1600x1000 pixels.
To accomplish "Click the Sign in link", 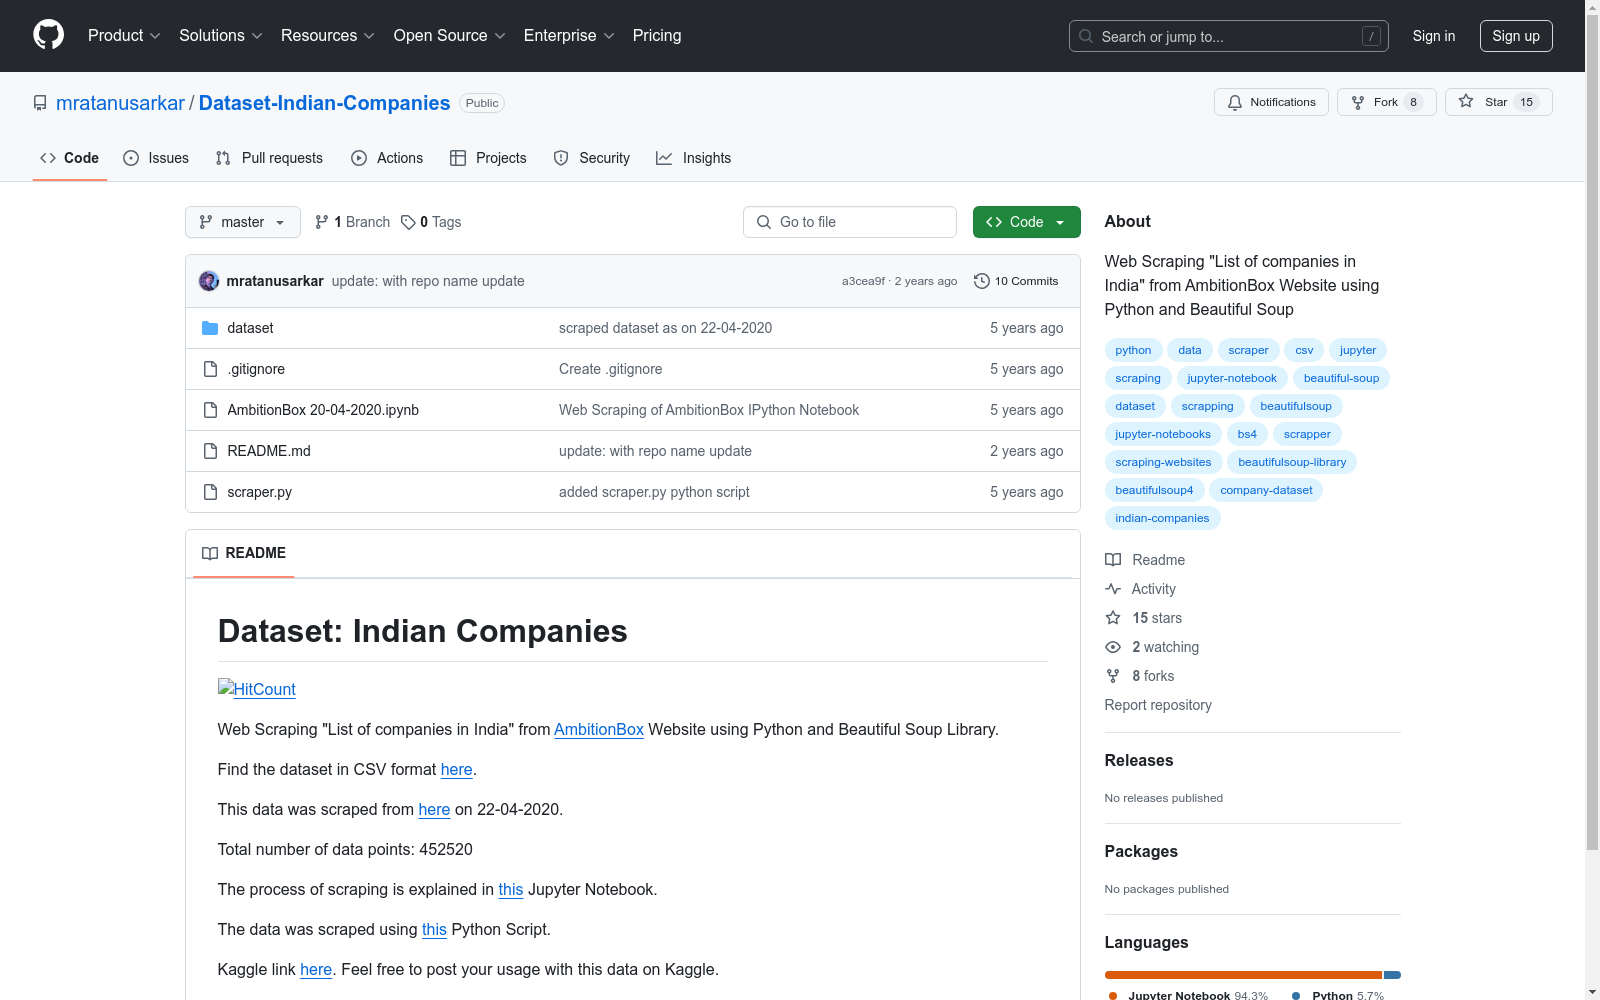I will tap(1434, 36).
